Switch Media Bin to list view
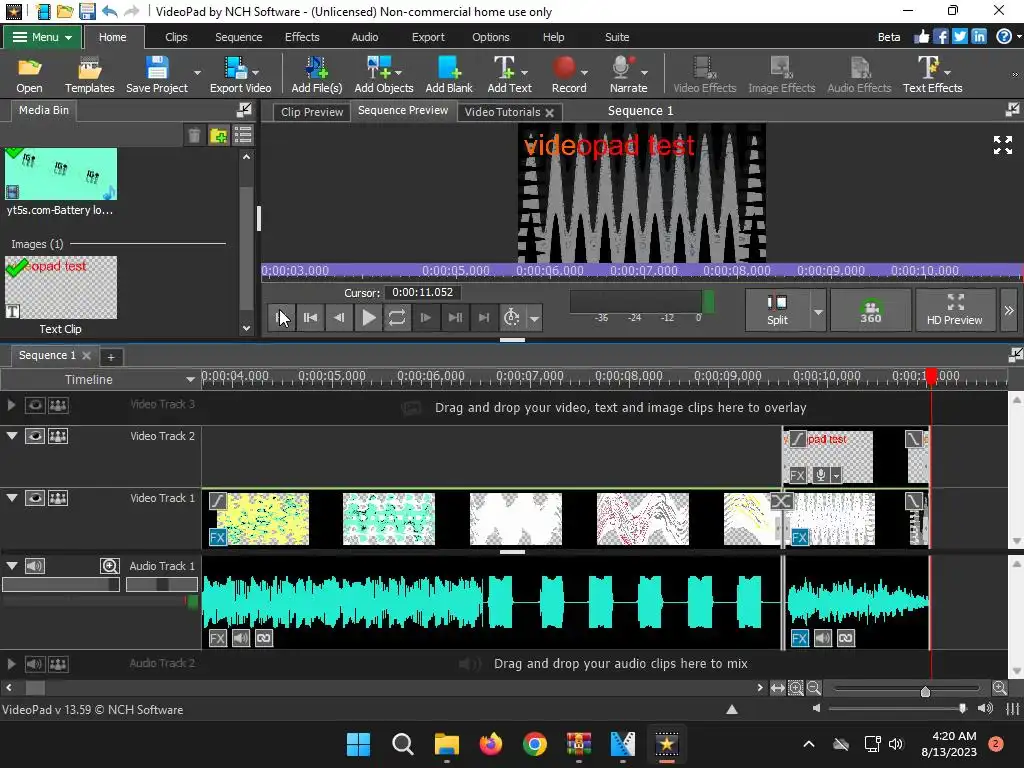 (x=243, y=136)
